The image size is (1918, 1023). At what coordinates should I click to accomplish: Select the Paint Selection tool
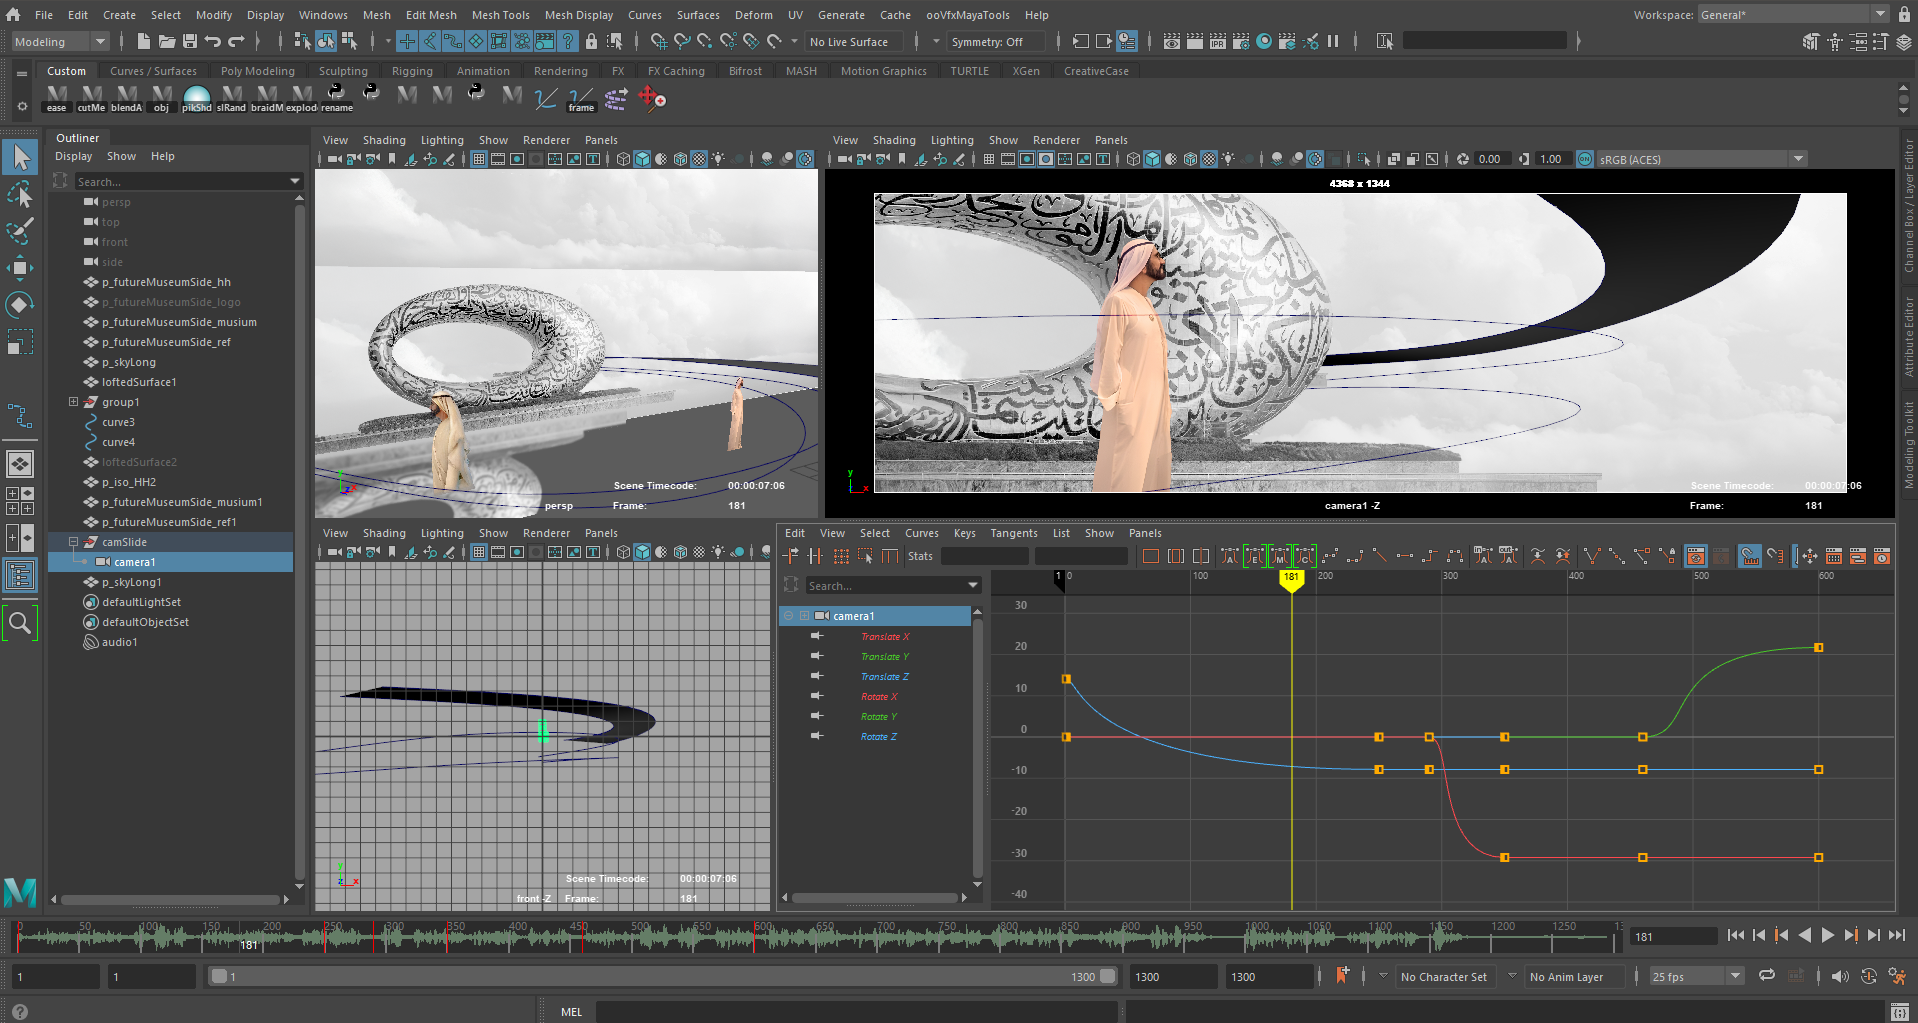pos(20,231)
